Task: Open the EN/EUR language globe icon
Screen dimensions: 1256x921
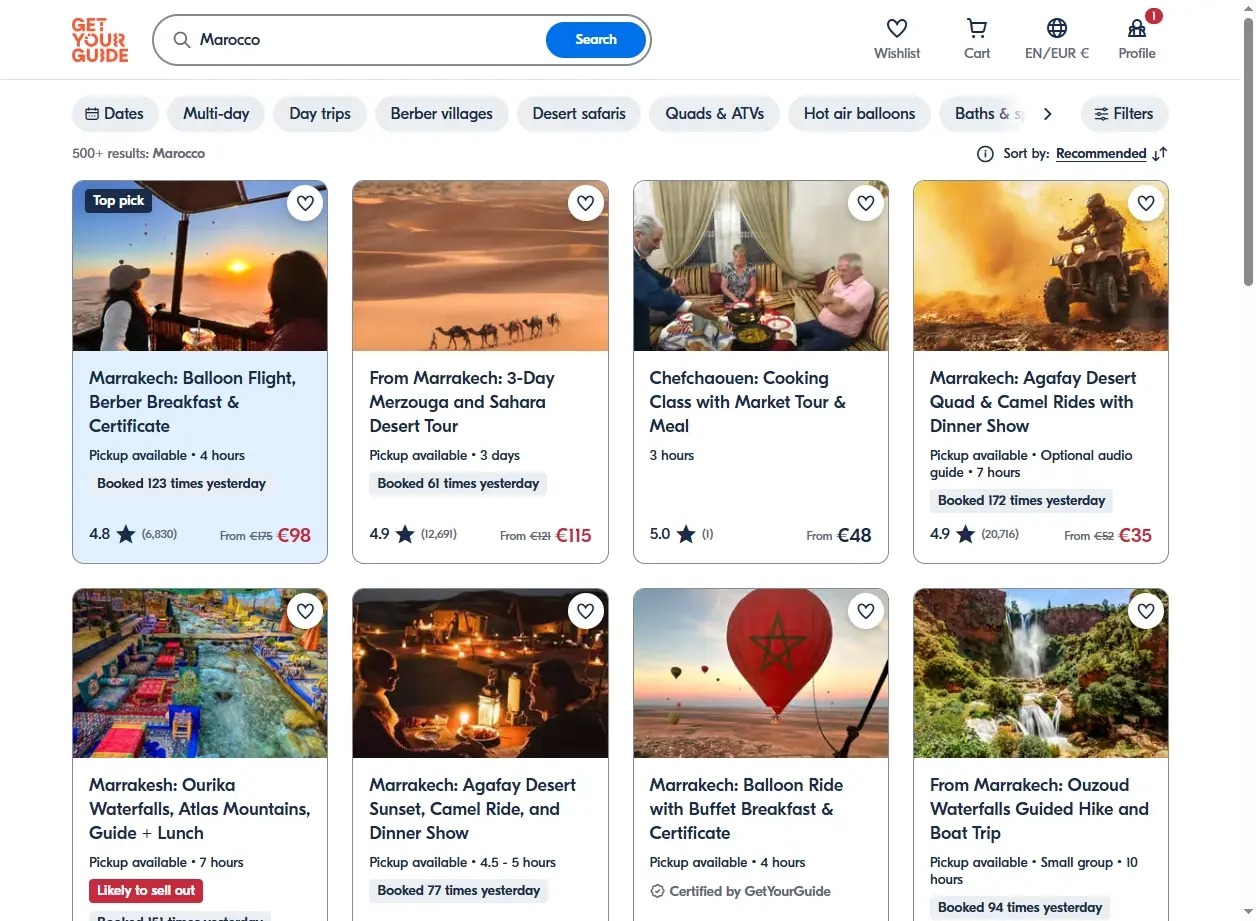Action: 1057,28
